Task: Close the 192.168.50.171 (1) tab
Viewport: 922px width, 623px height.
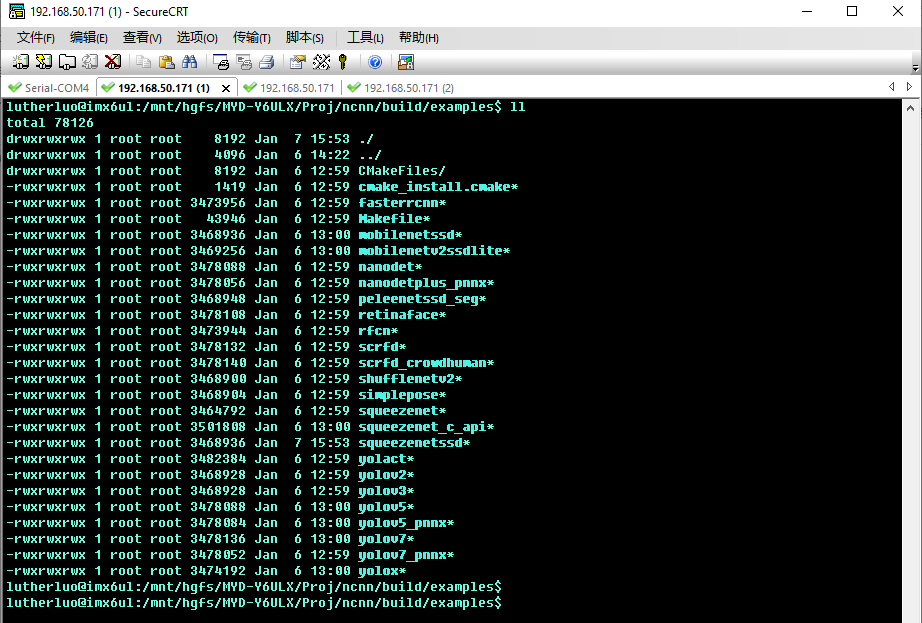Action: [x=226, y=88]
